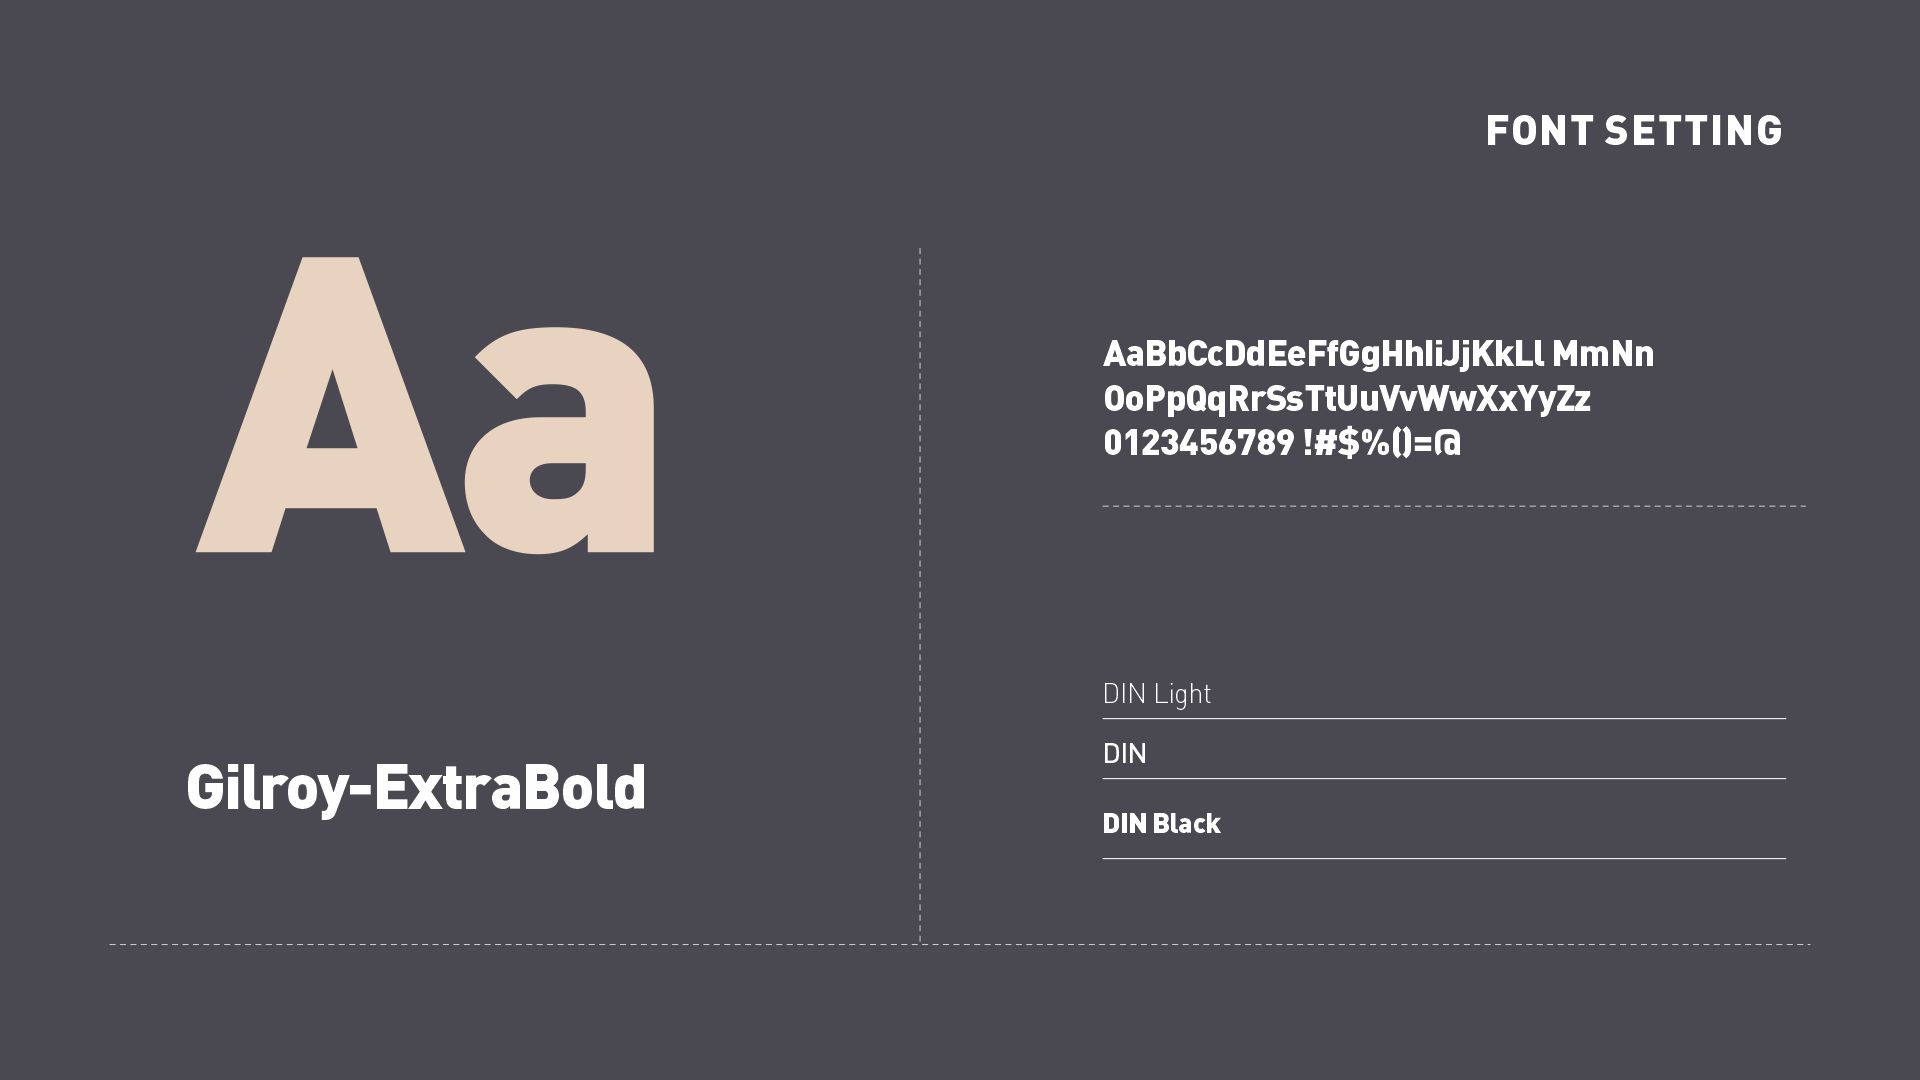Select the DIN Black font row
The height and width of the screenshot is (1080, 1920).
[x=1444, y=824]
